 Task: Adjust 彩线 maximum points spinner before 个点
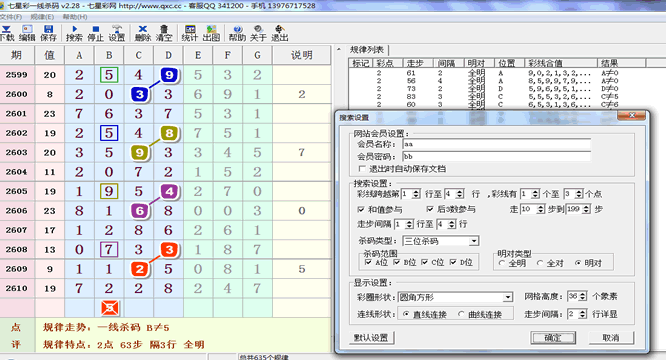point(579,194)
